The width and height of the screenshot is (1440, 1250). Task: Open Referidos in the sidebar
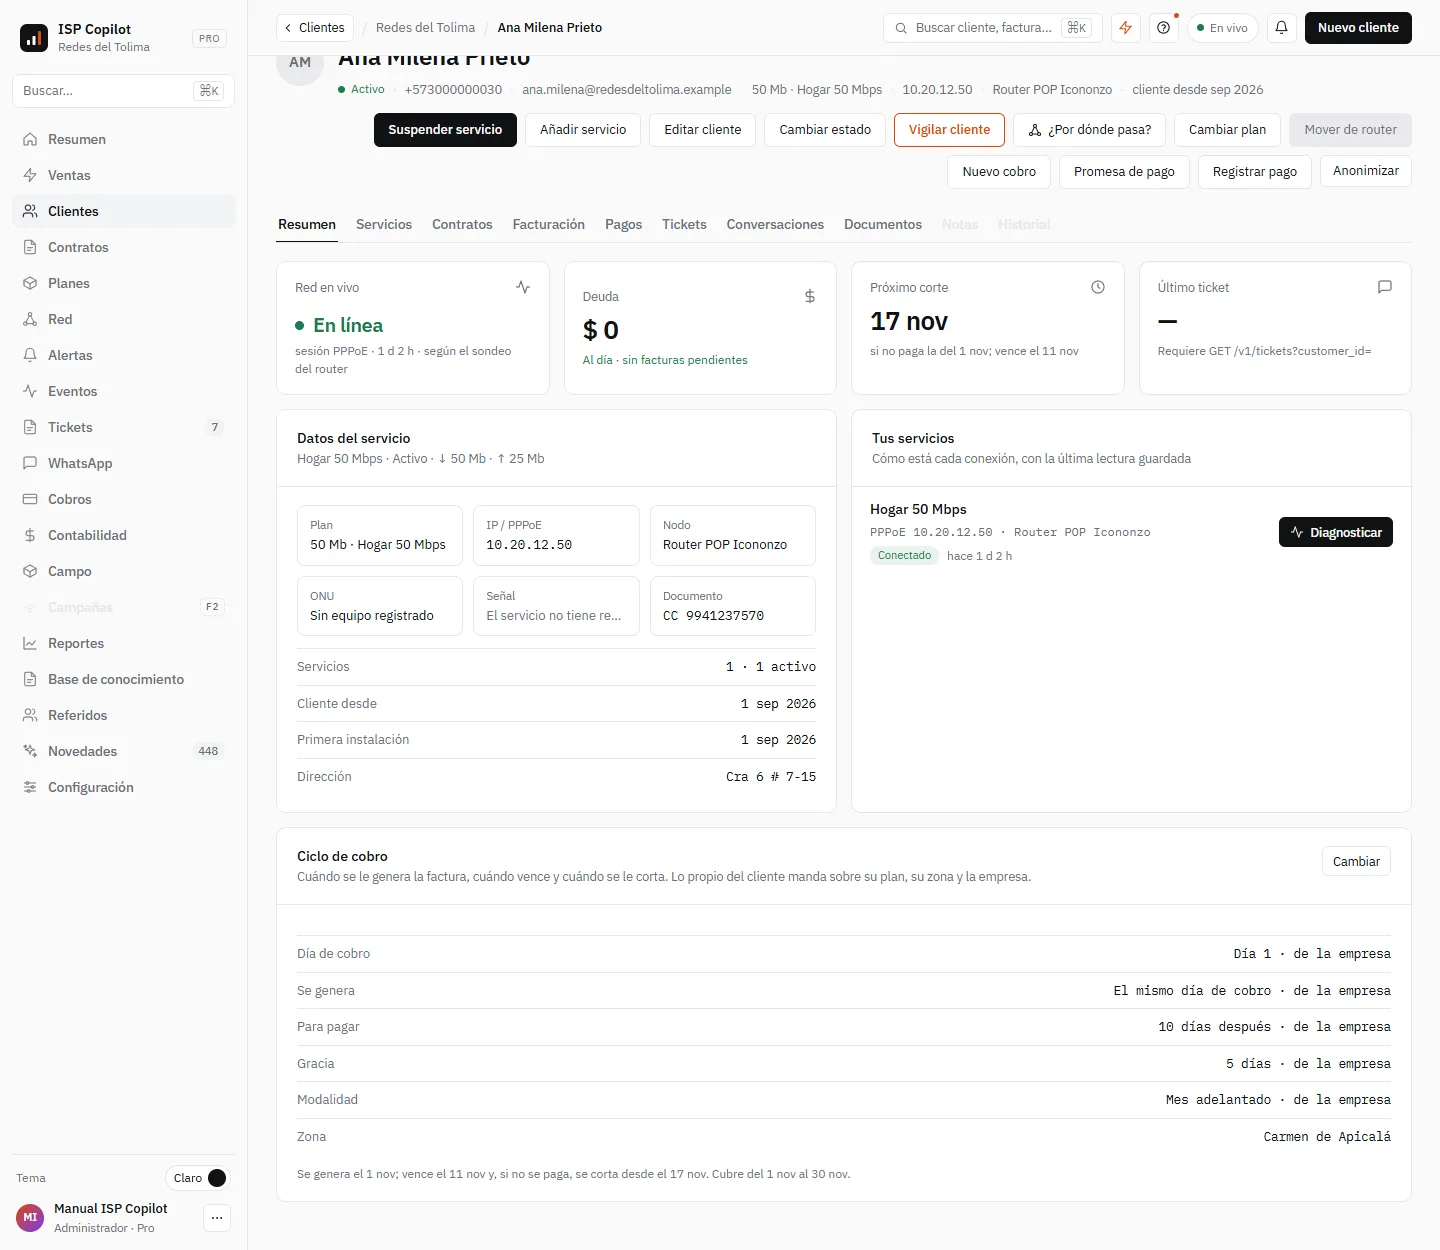click(x=124, y=715)
